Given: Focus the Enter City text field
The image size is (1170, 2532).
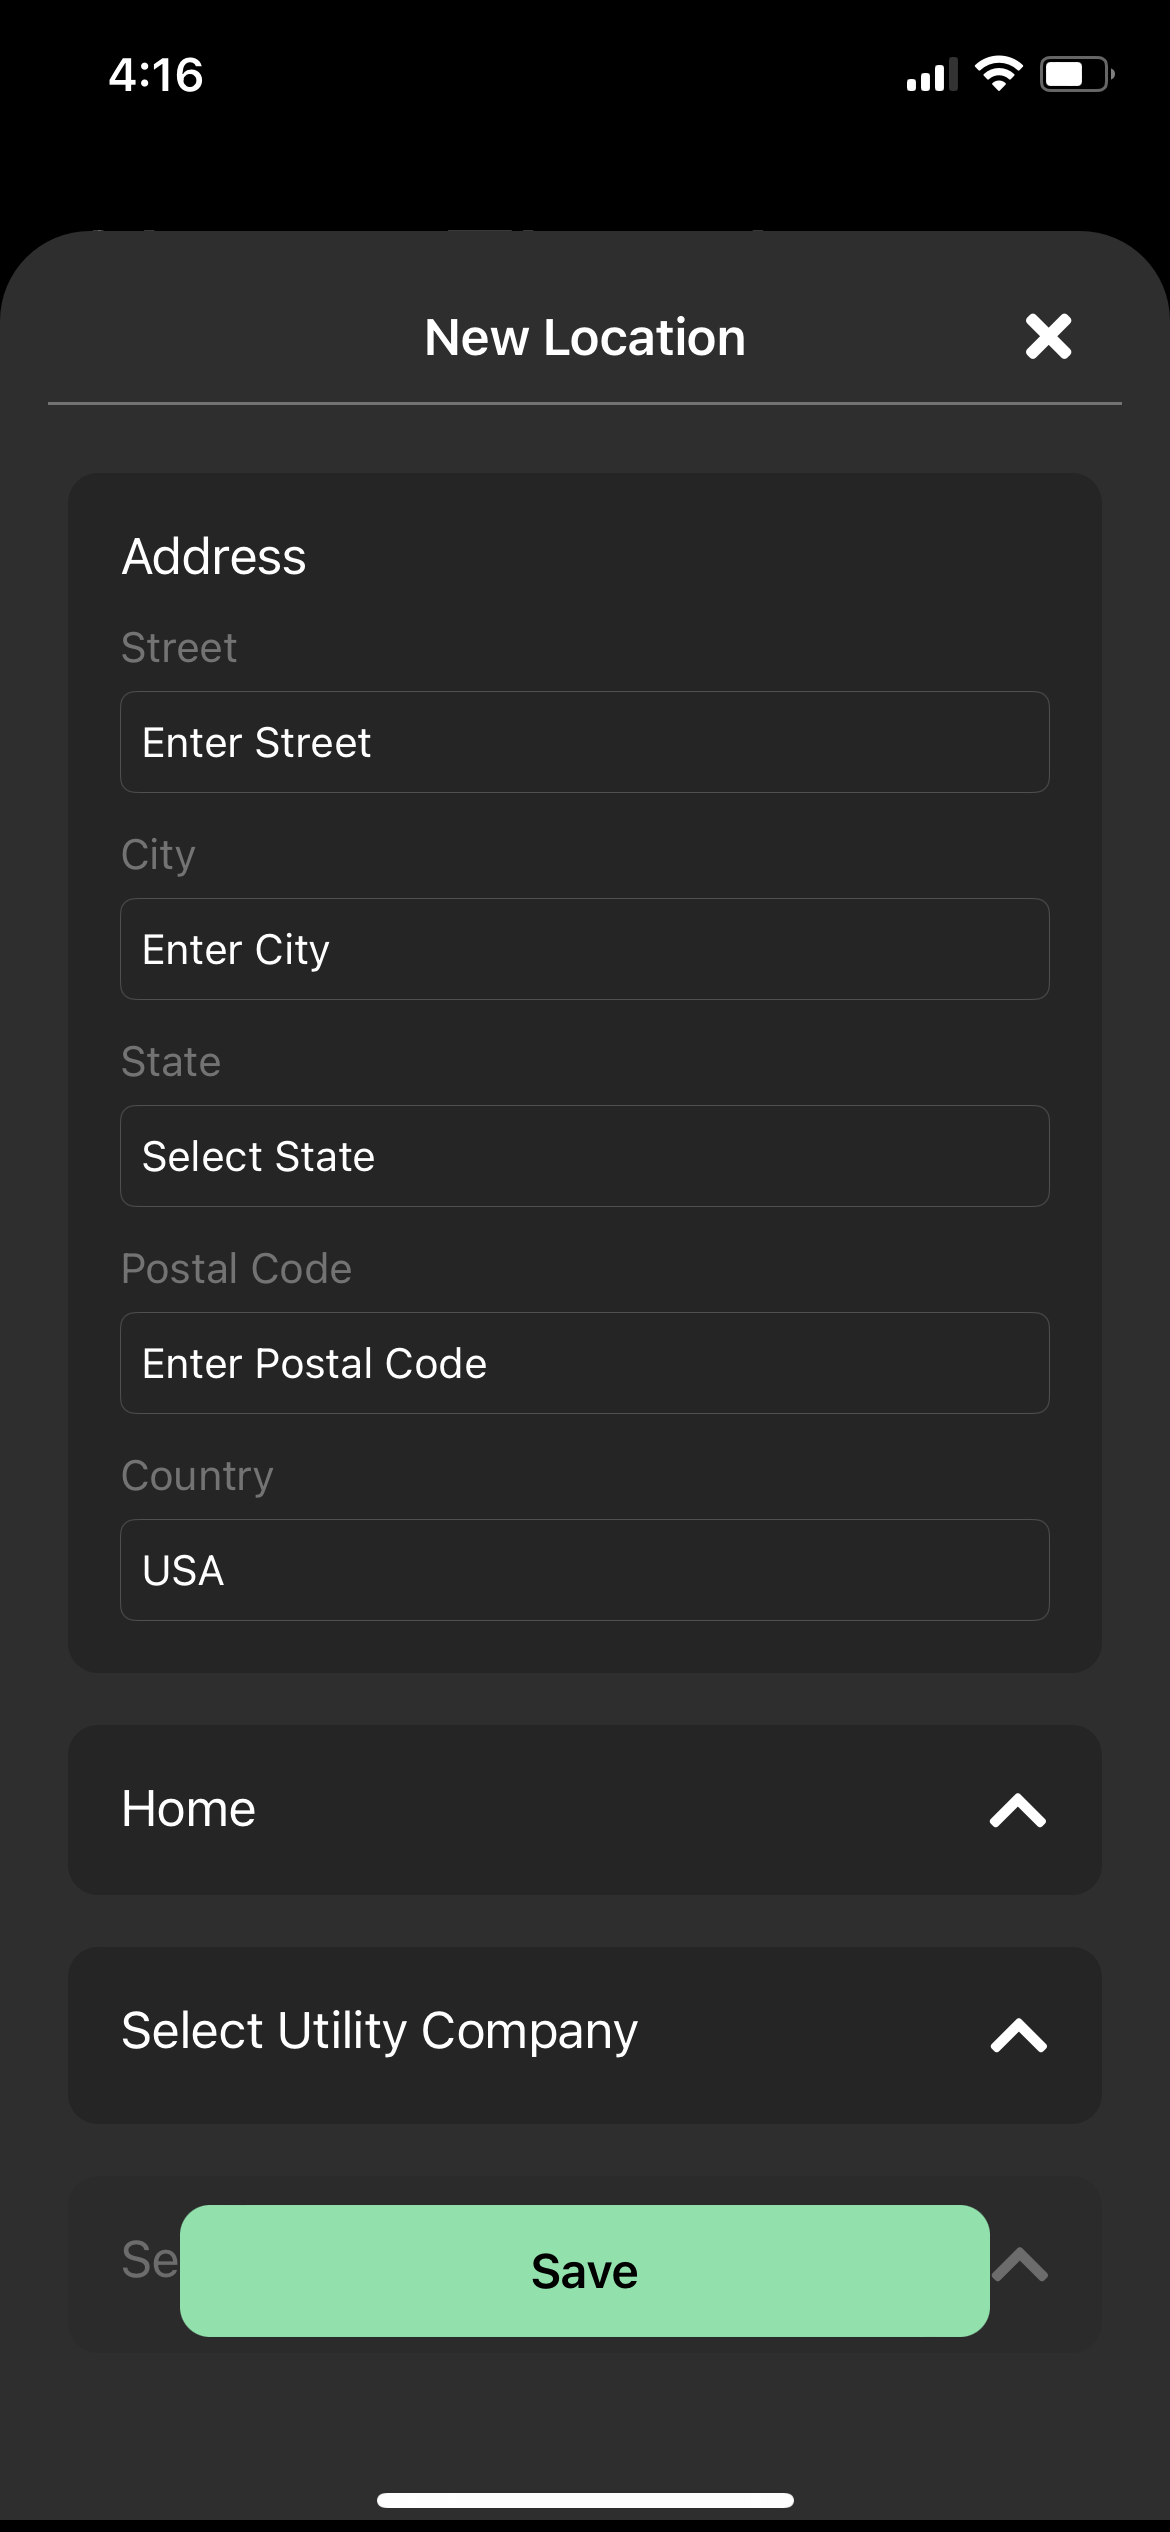Looking at the screenshot, I should (584, 949).
